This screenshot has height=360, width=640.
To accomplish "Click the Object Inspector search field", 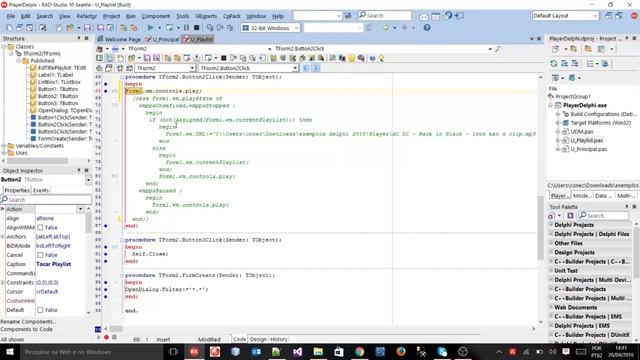I will 46,200.
